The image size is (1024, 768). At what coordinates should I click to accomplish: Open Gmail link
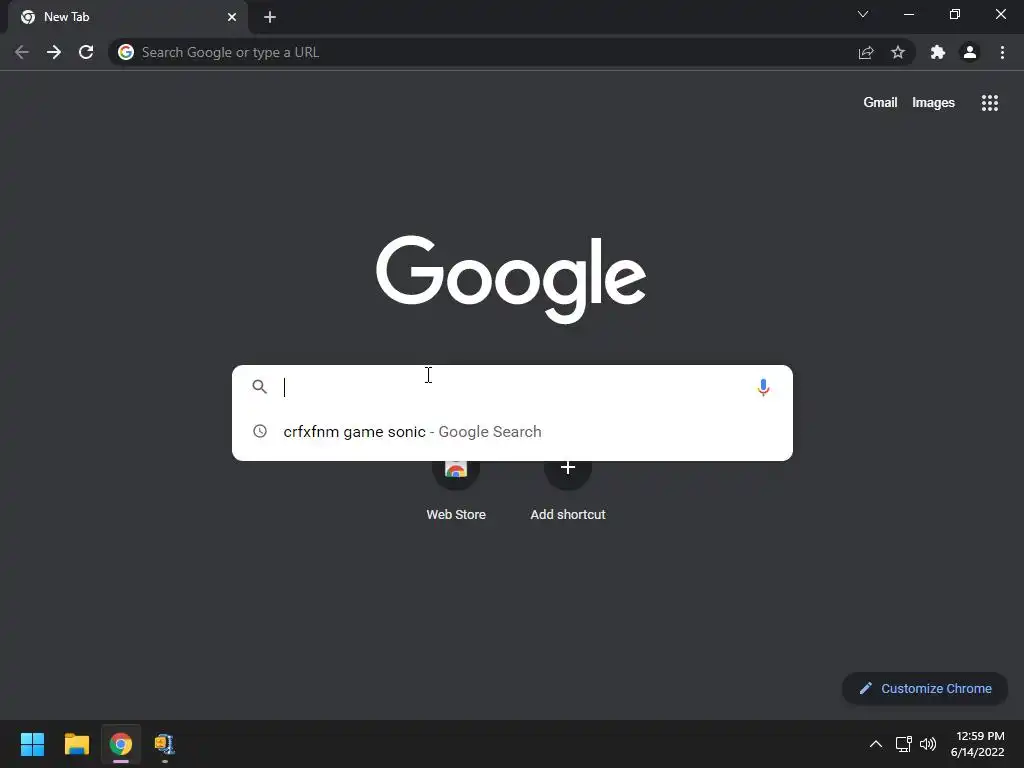click(880, 103)
